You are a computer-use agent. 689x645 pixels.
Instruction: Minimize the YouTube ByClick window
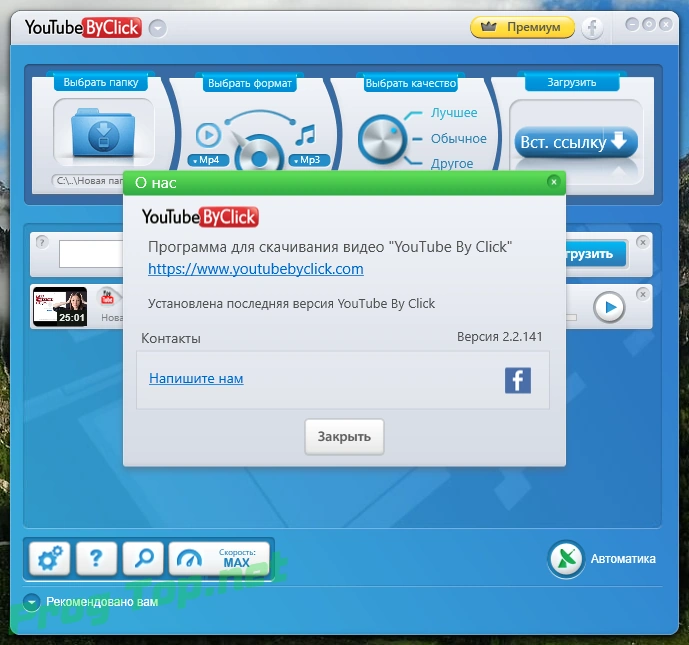[x=632, y=24]
